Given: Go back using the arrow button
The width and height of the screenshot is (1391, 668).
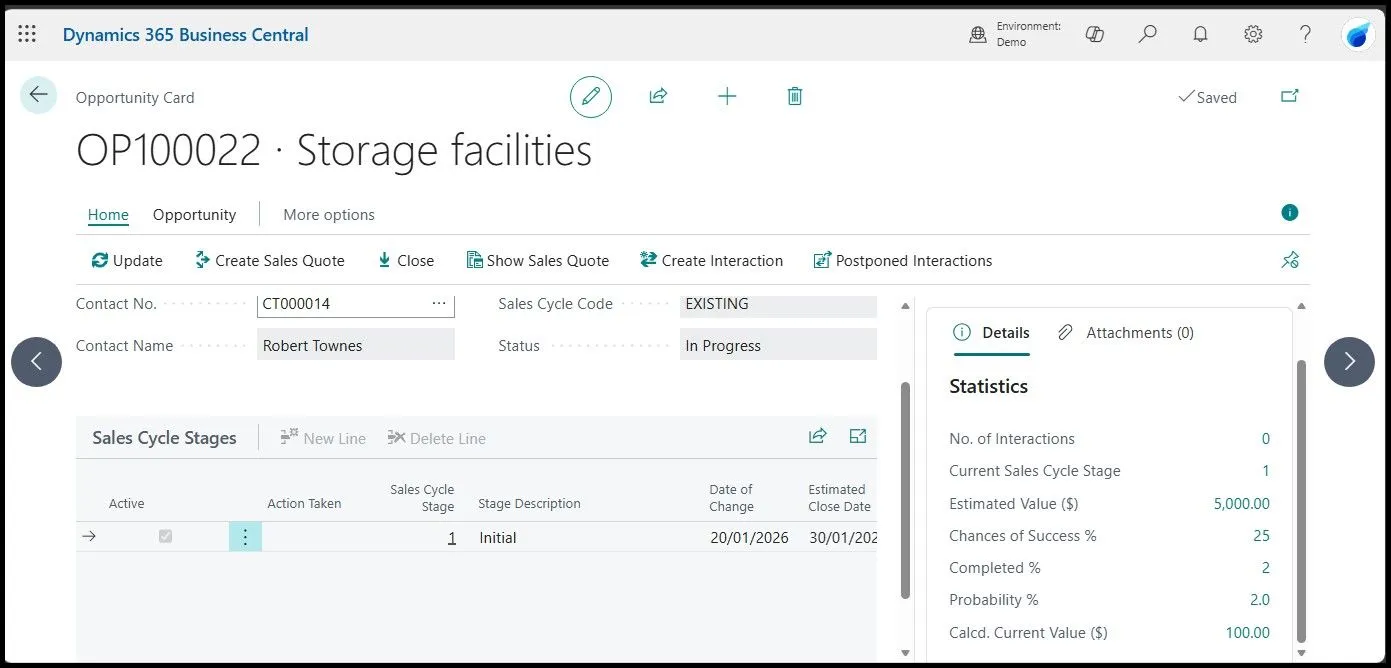Looking at the screenshot, I should click(x=38, y=95).
